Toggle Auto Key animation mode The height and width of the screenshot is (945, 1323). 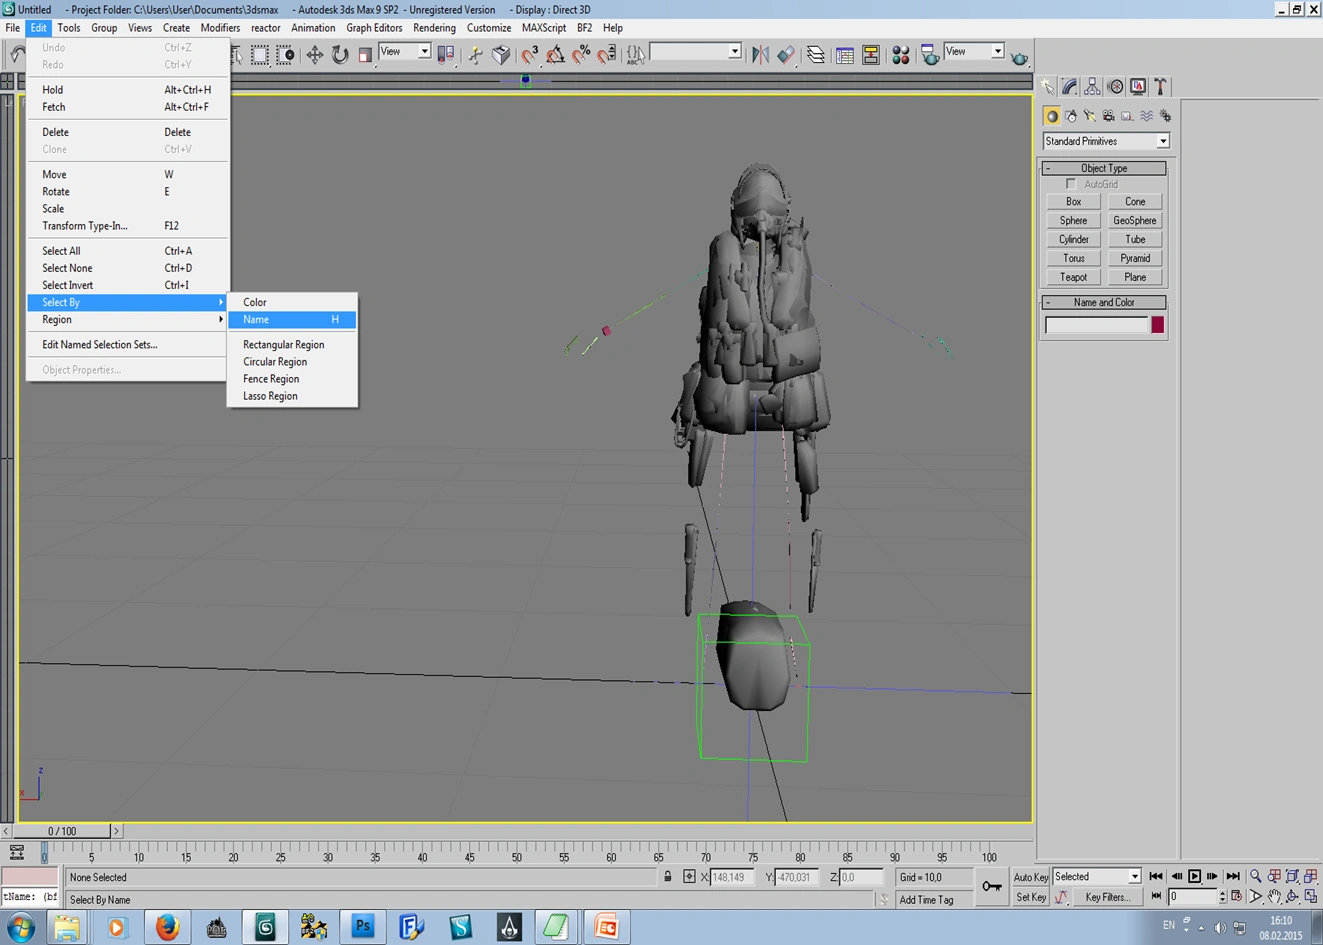point(1030,877)
